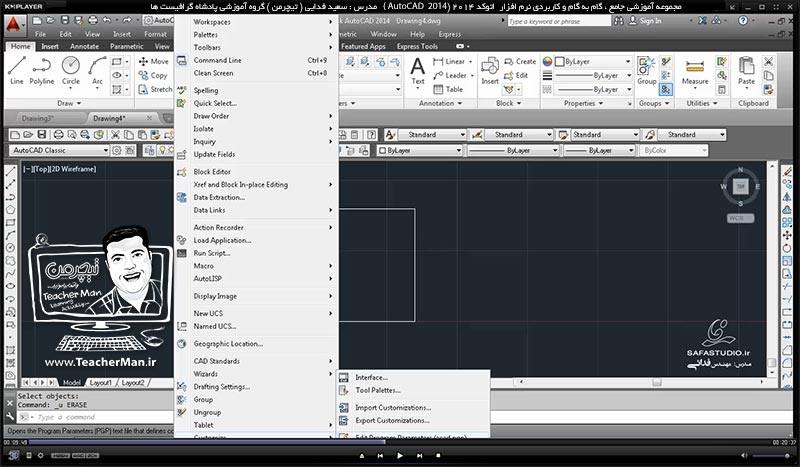This screenshot has height=467, width=800.
Task: Insert a Table from ribbon
Action: [448, 89]
